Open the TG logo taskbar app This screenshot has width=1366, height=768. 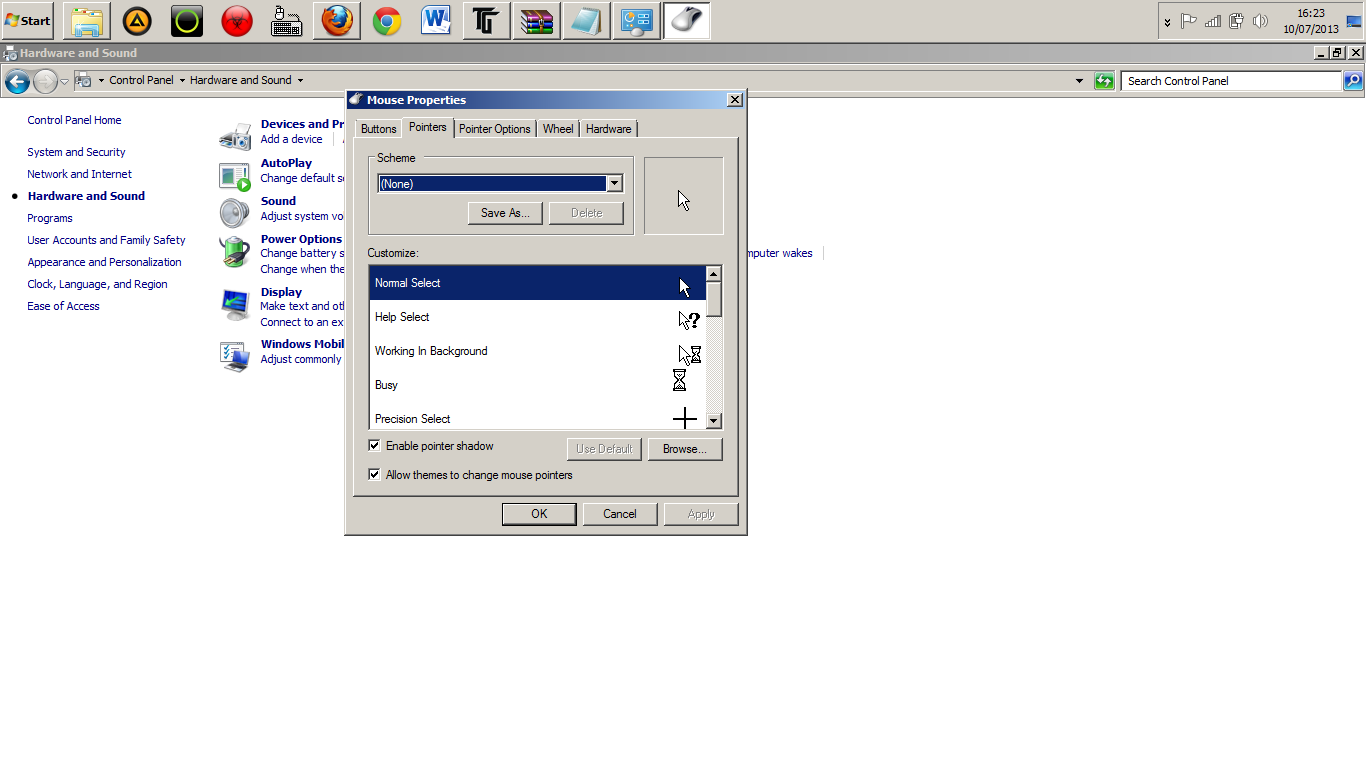[x=487, y=20]
